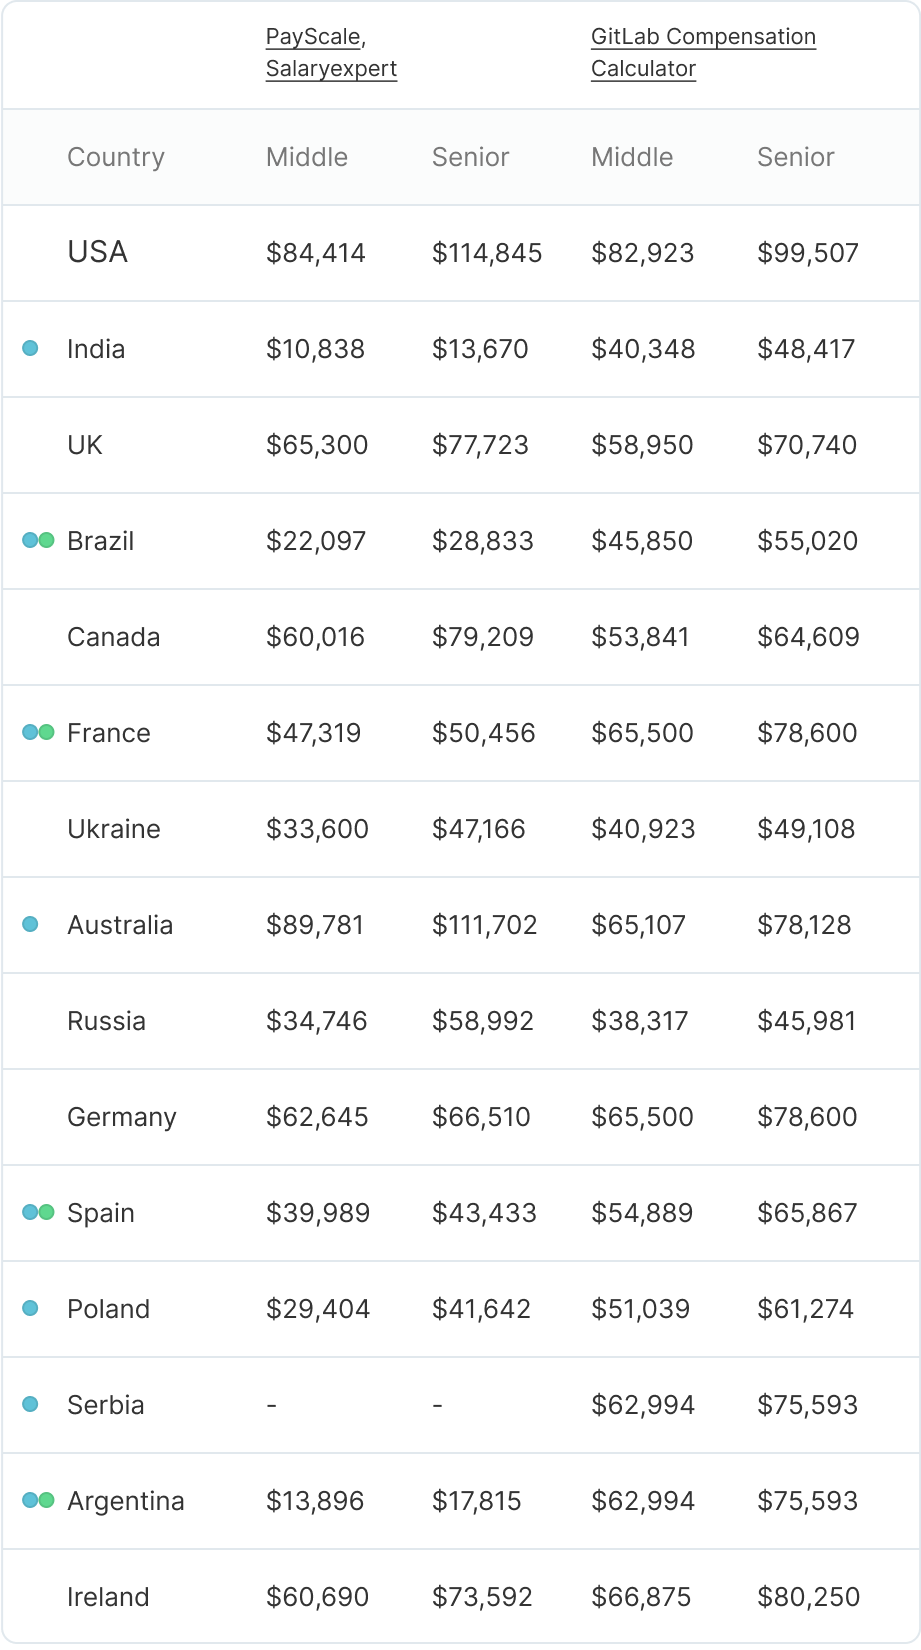Click the blue dot next to Australia
The width and height of the screenshot is (921, 1650).
coord(30,925)
